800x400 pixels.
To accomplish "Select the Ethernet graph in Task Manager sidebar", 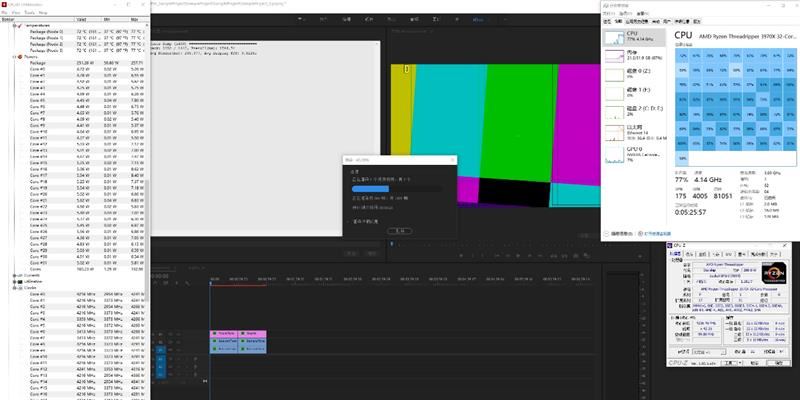I will 634,132.
